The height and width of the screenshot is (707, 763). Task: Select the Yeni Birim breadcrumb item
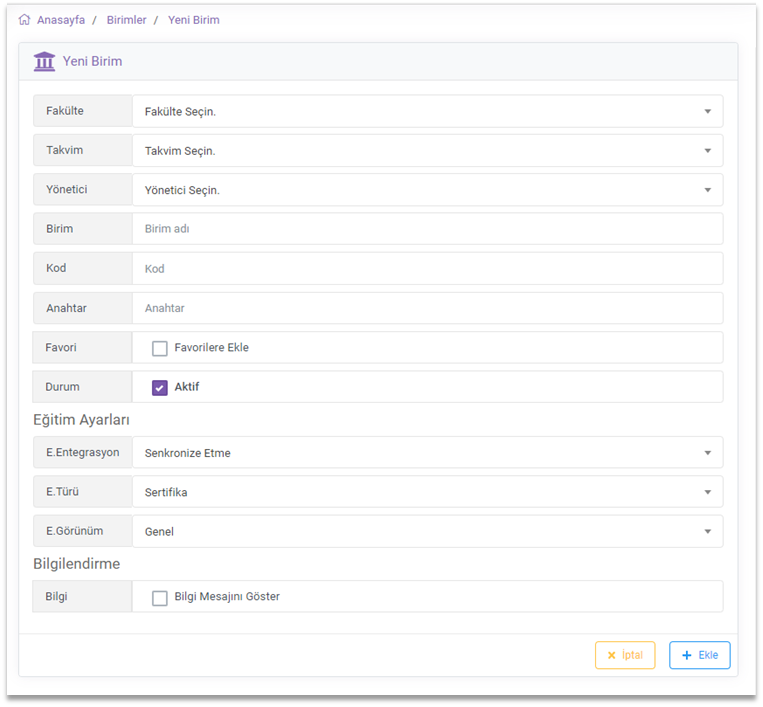194,20
